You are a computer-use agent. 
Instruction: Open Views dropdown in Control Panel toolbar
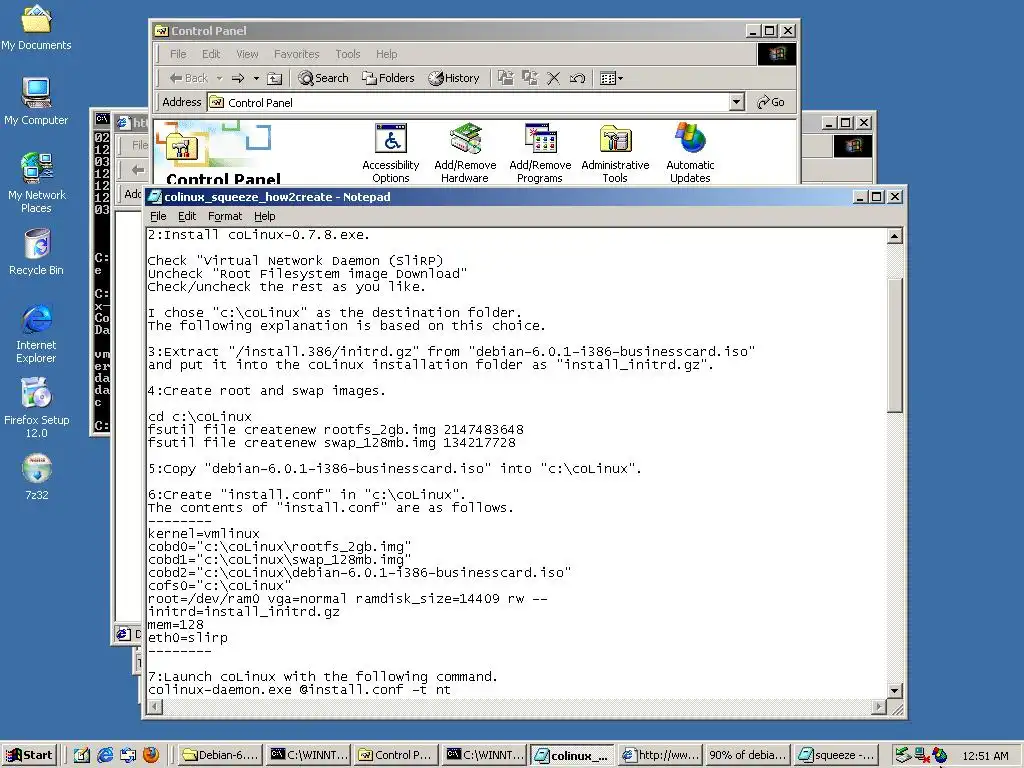(x=611, y=78)
